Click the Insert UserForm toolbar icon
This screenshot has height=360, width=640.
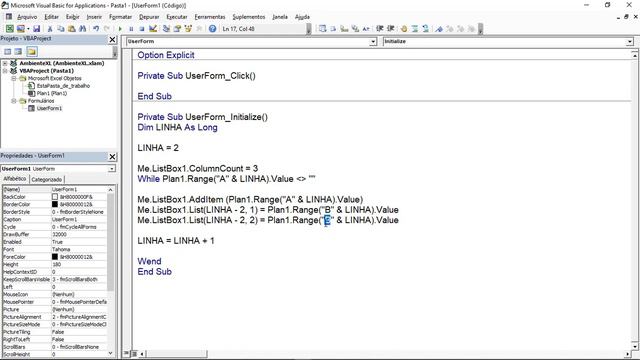coord(20,29)
